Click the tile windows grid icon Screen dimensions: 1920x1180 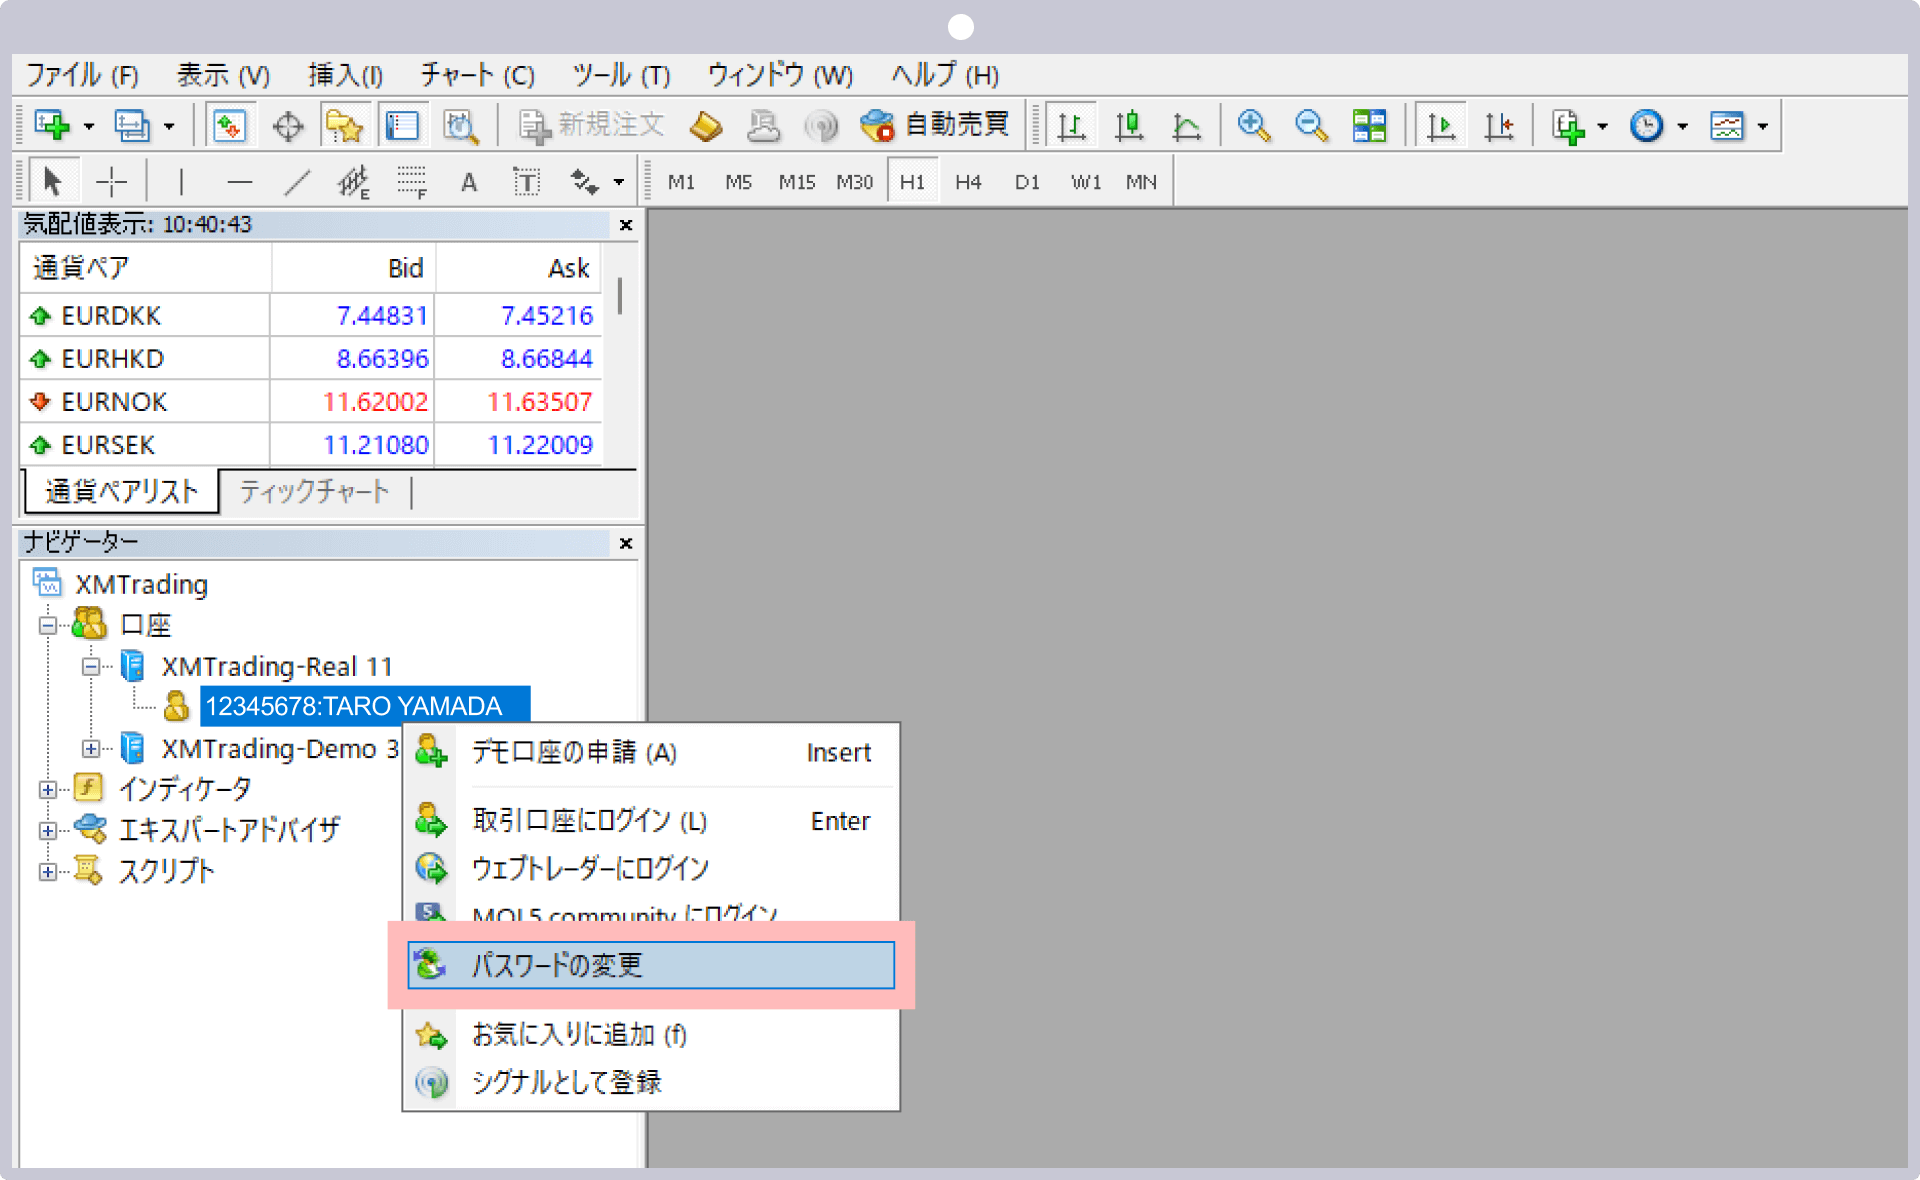[x=1369, y=126]
